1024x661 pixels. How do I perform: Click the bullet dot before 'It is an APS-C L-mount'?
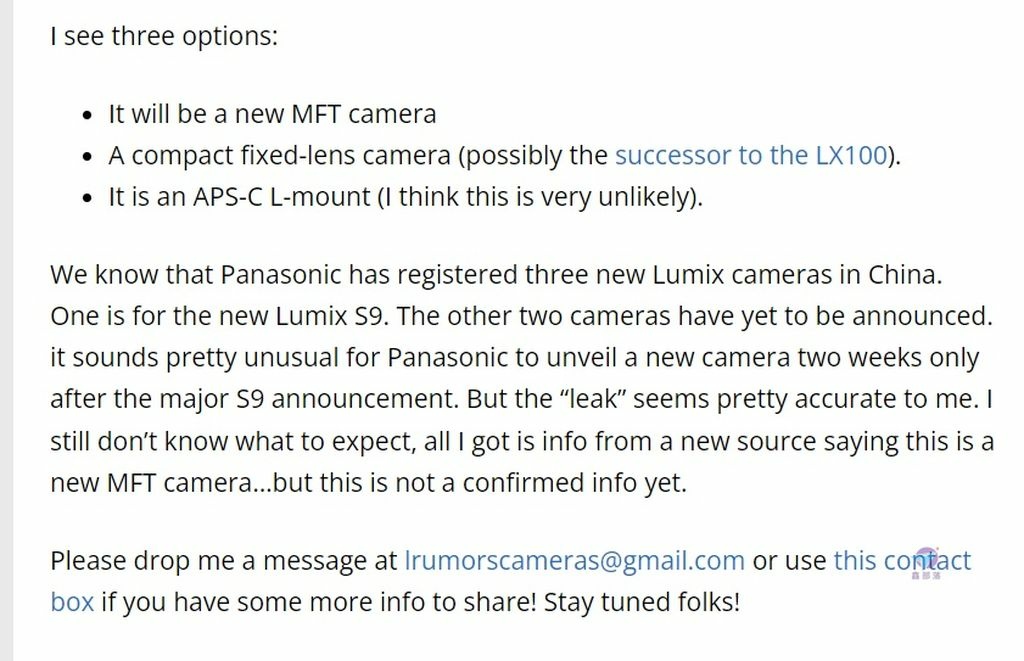point(88,199)
